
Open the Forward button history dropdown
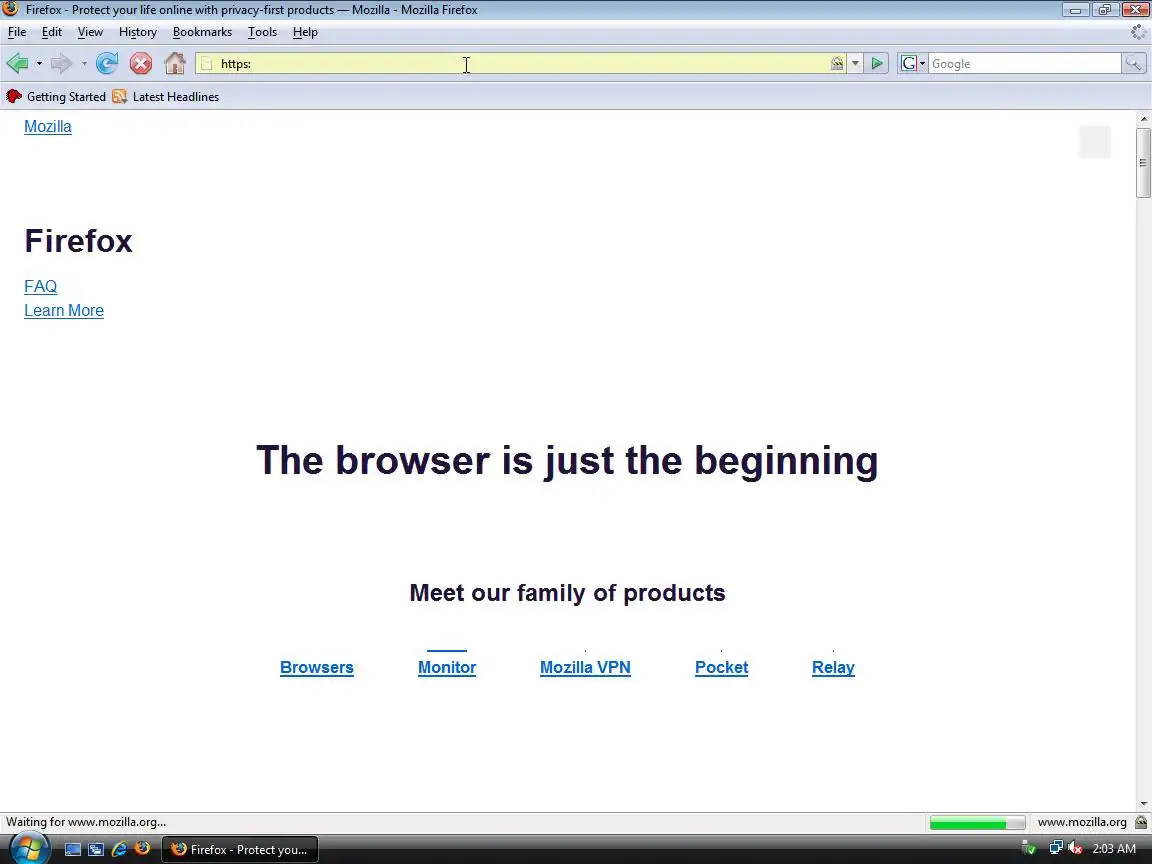tap(84, 64)
